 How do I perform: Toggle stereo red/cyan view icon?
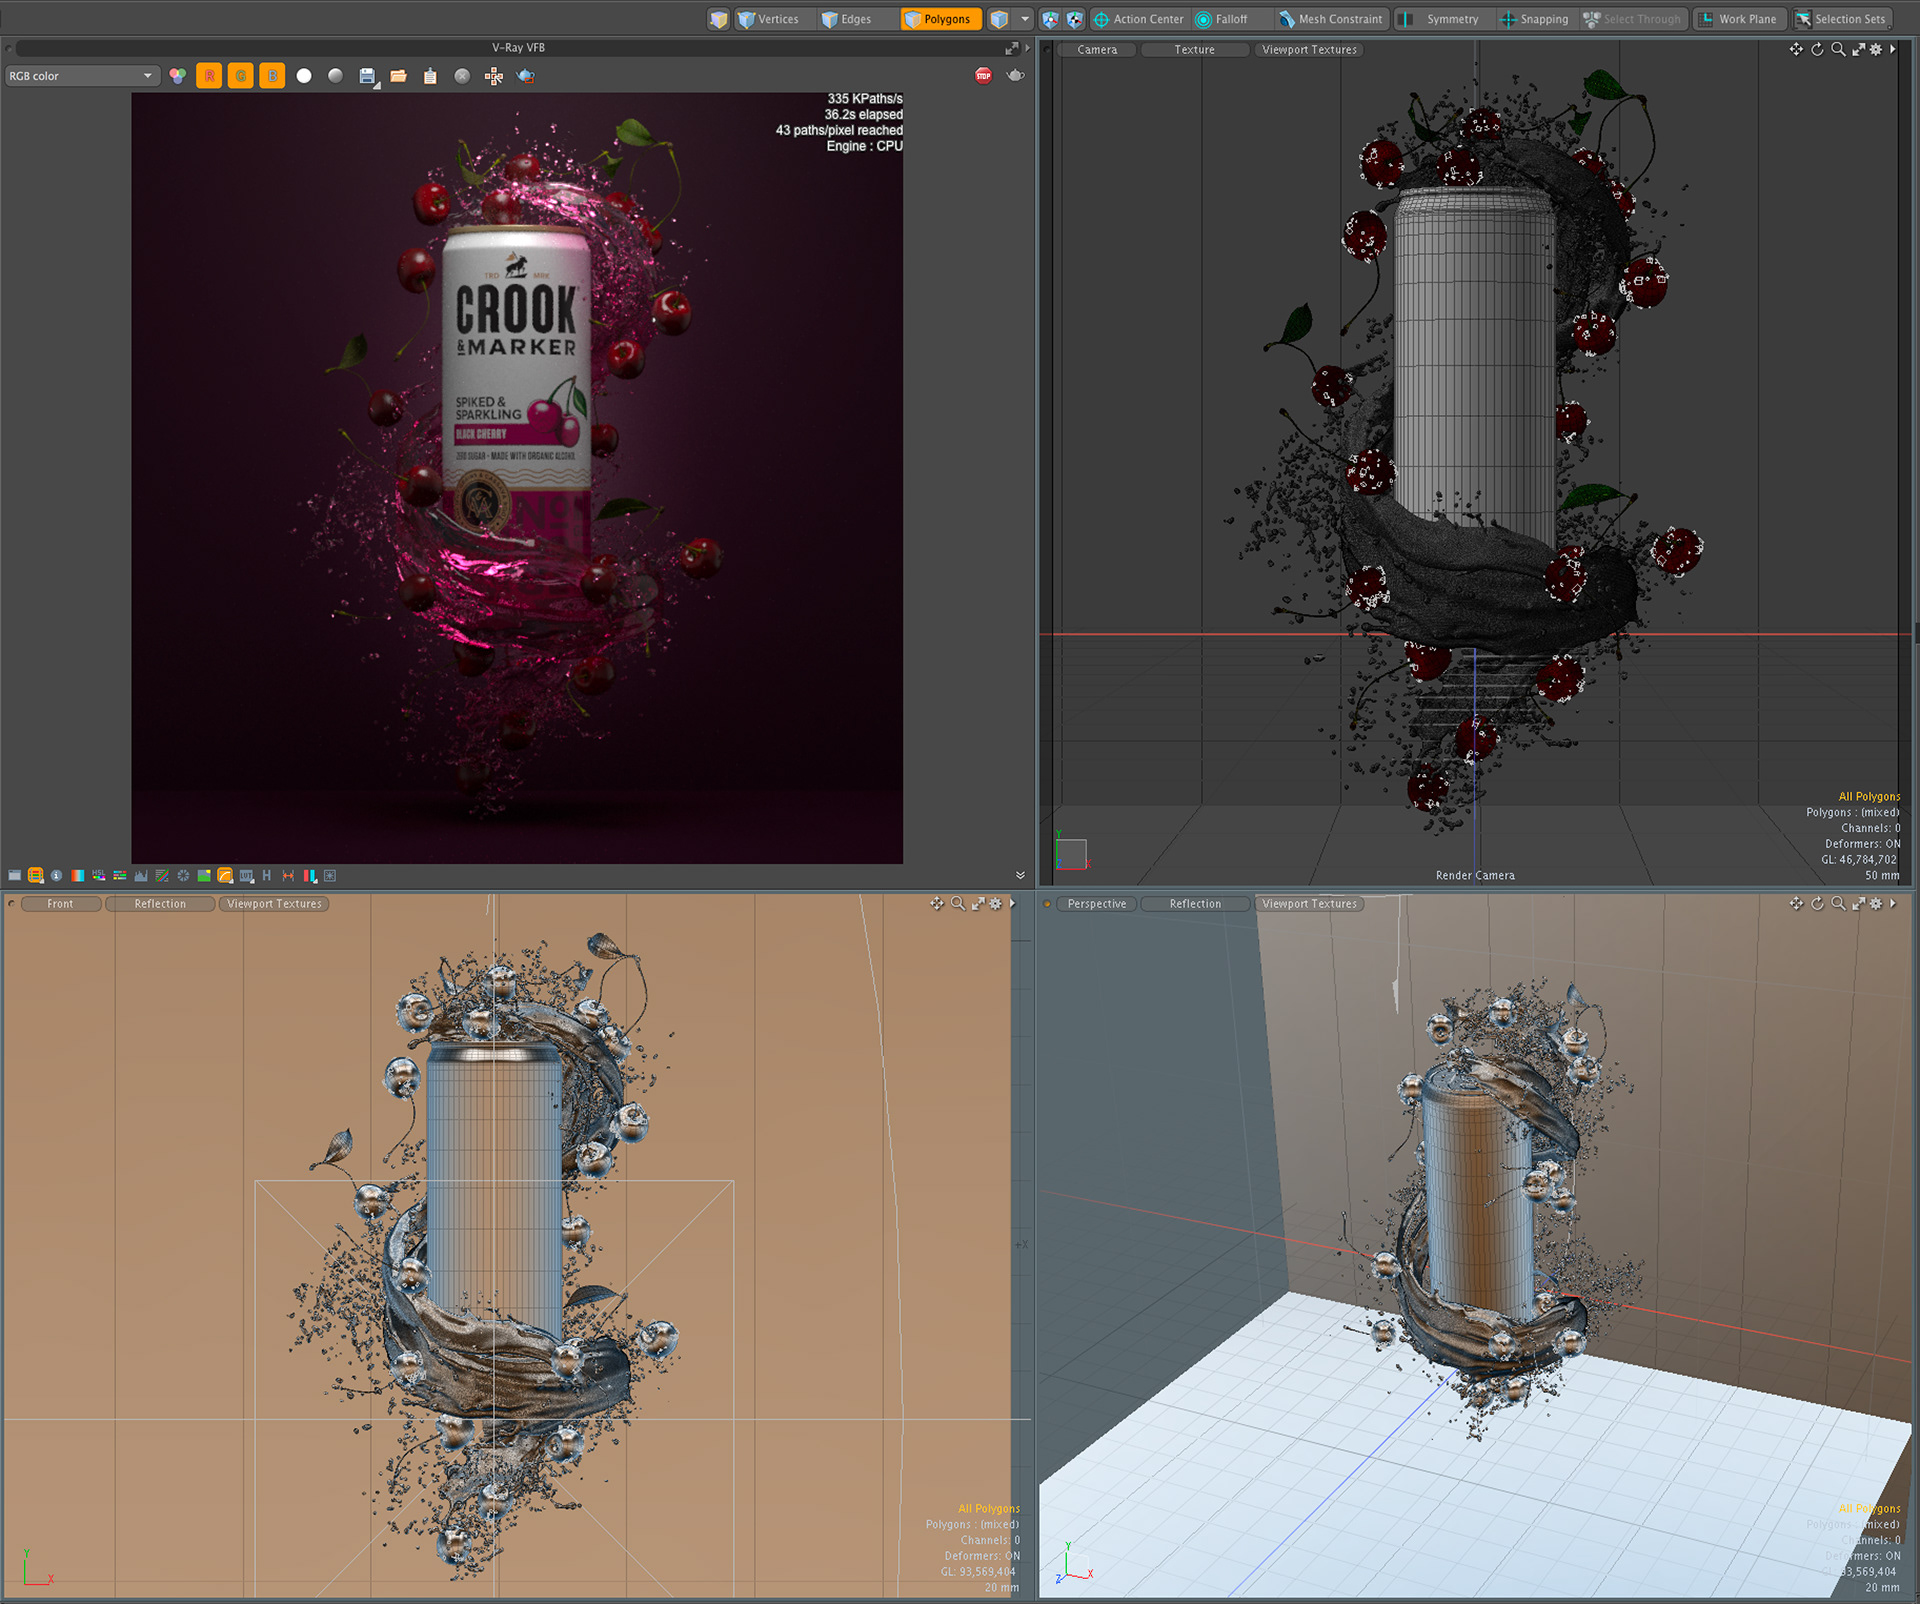click(x=310, y=876)
